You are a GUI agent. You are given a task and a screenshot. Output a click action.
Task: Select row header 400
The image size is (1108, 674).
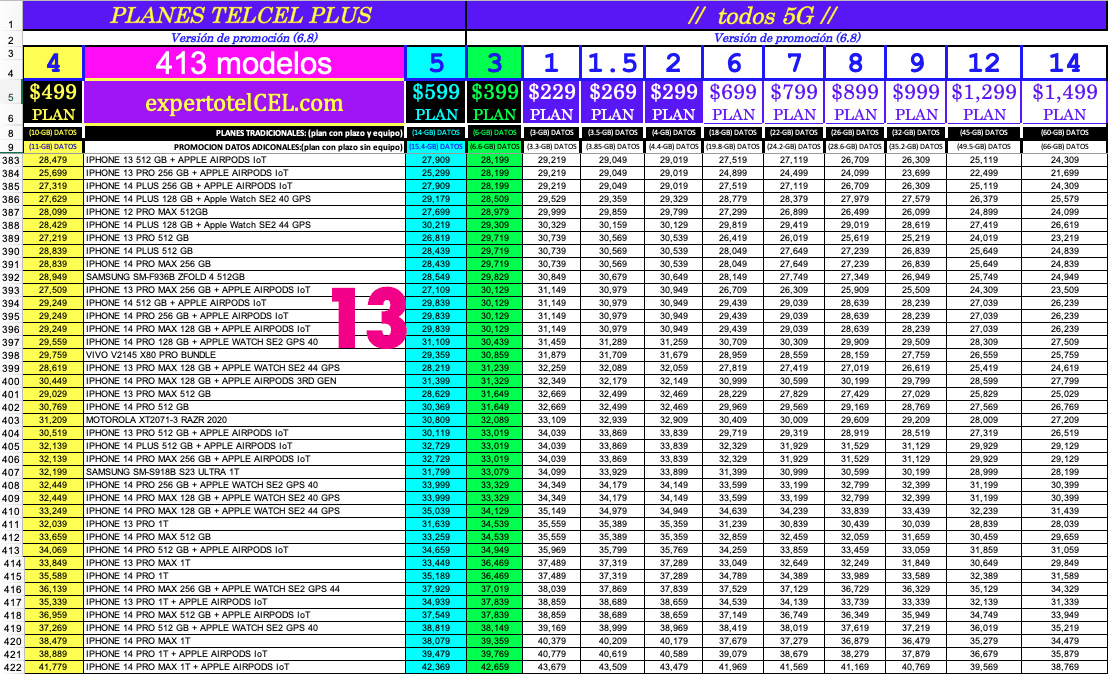pos(11,382)
